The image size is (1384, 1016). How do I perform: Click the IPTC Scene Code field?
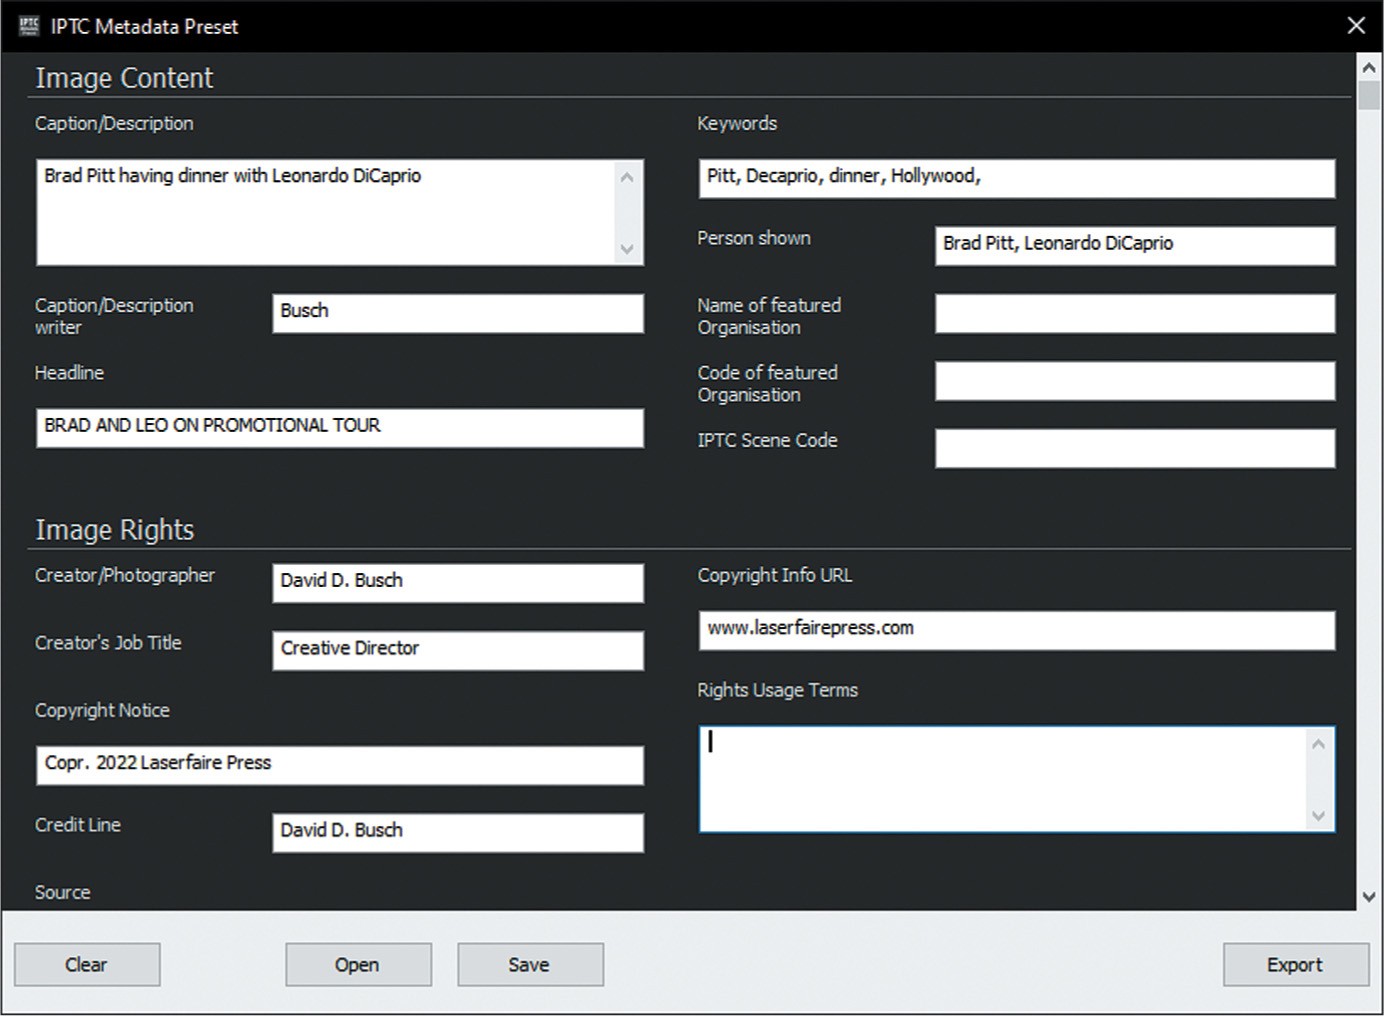point(1135,448)
